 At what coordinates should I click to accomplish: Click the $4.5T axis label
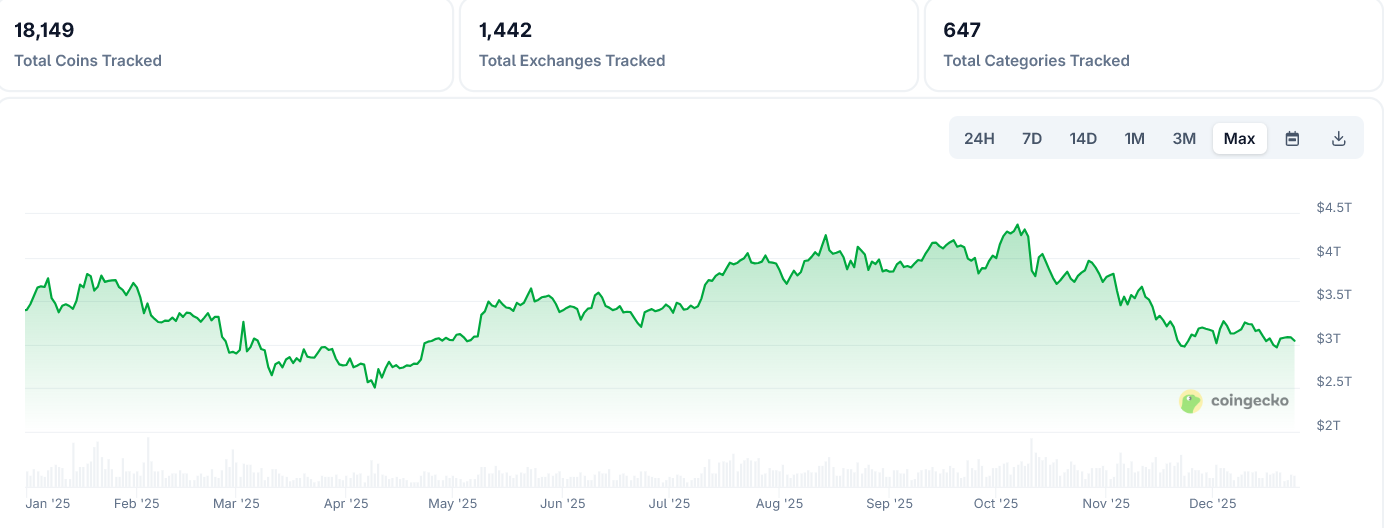1334,207
